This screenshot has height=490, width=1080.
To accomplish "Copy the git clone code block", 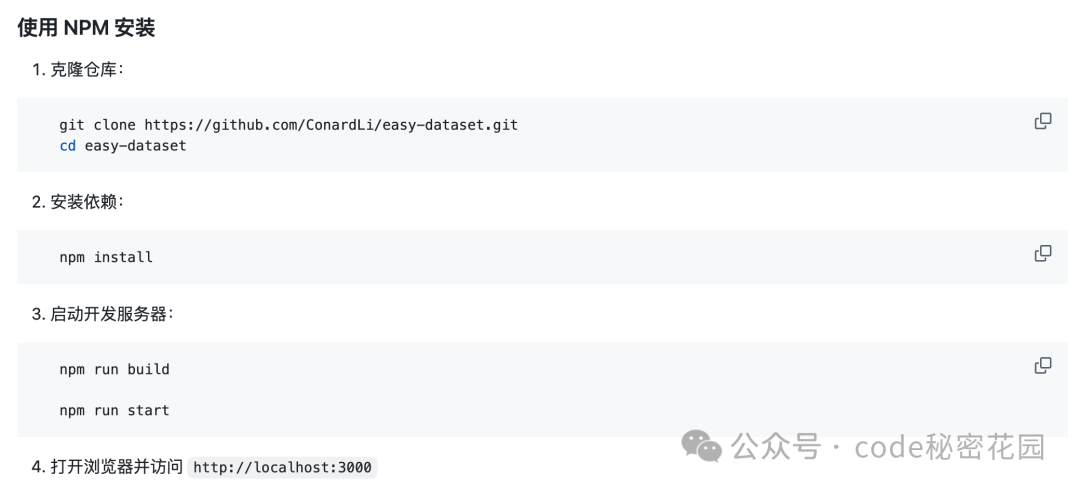I will [x=1043, y=121].
